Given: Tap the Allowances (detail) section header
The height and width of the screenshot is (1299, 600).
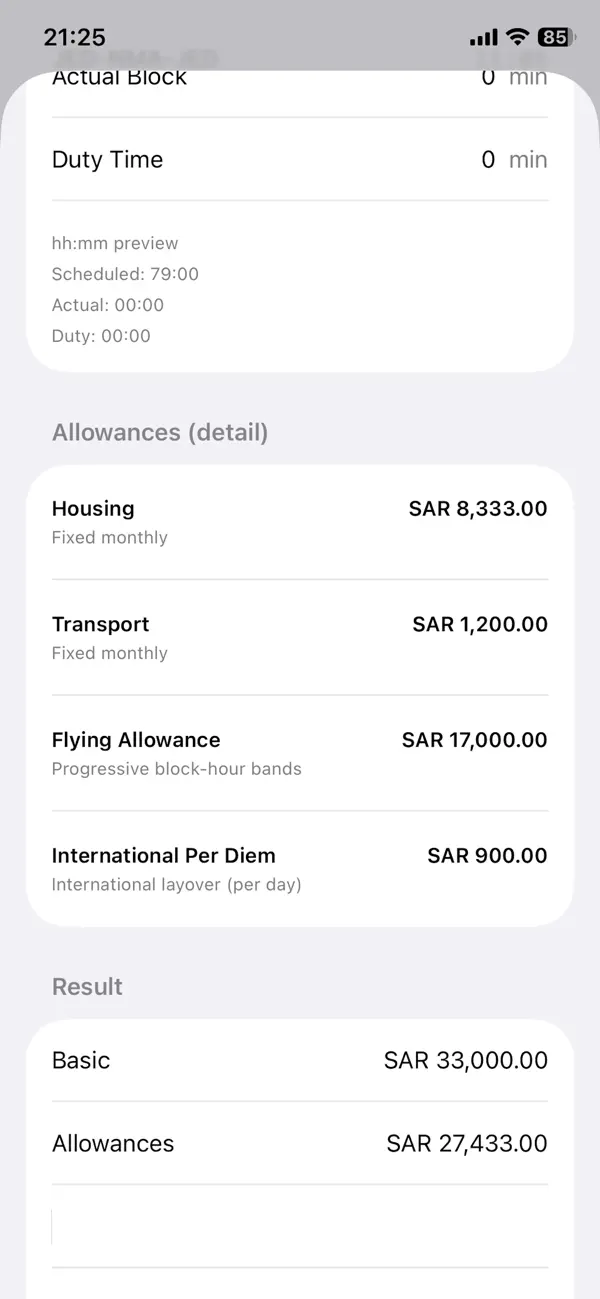Looking at the screenshot, I should [159, 432].
